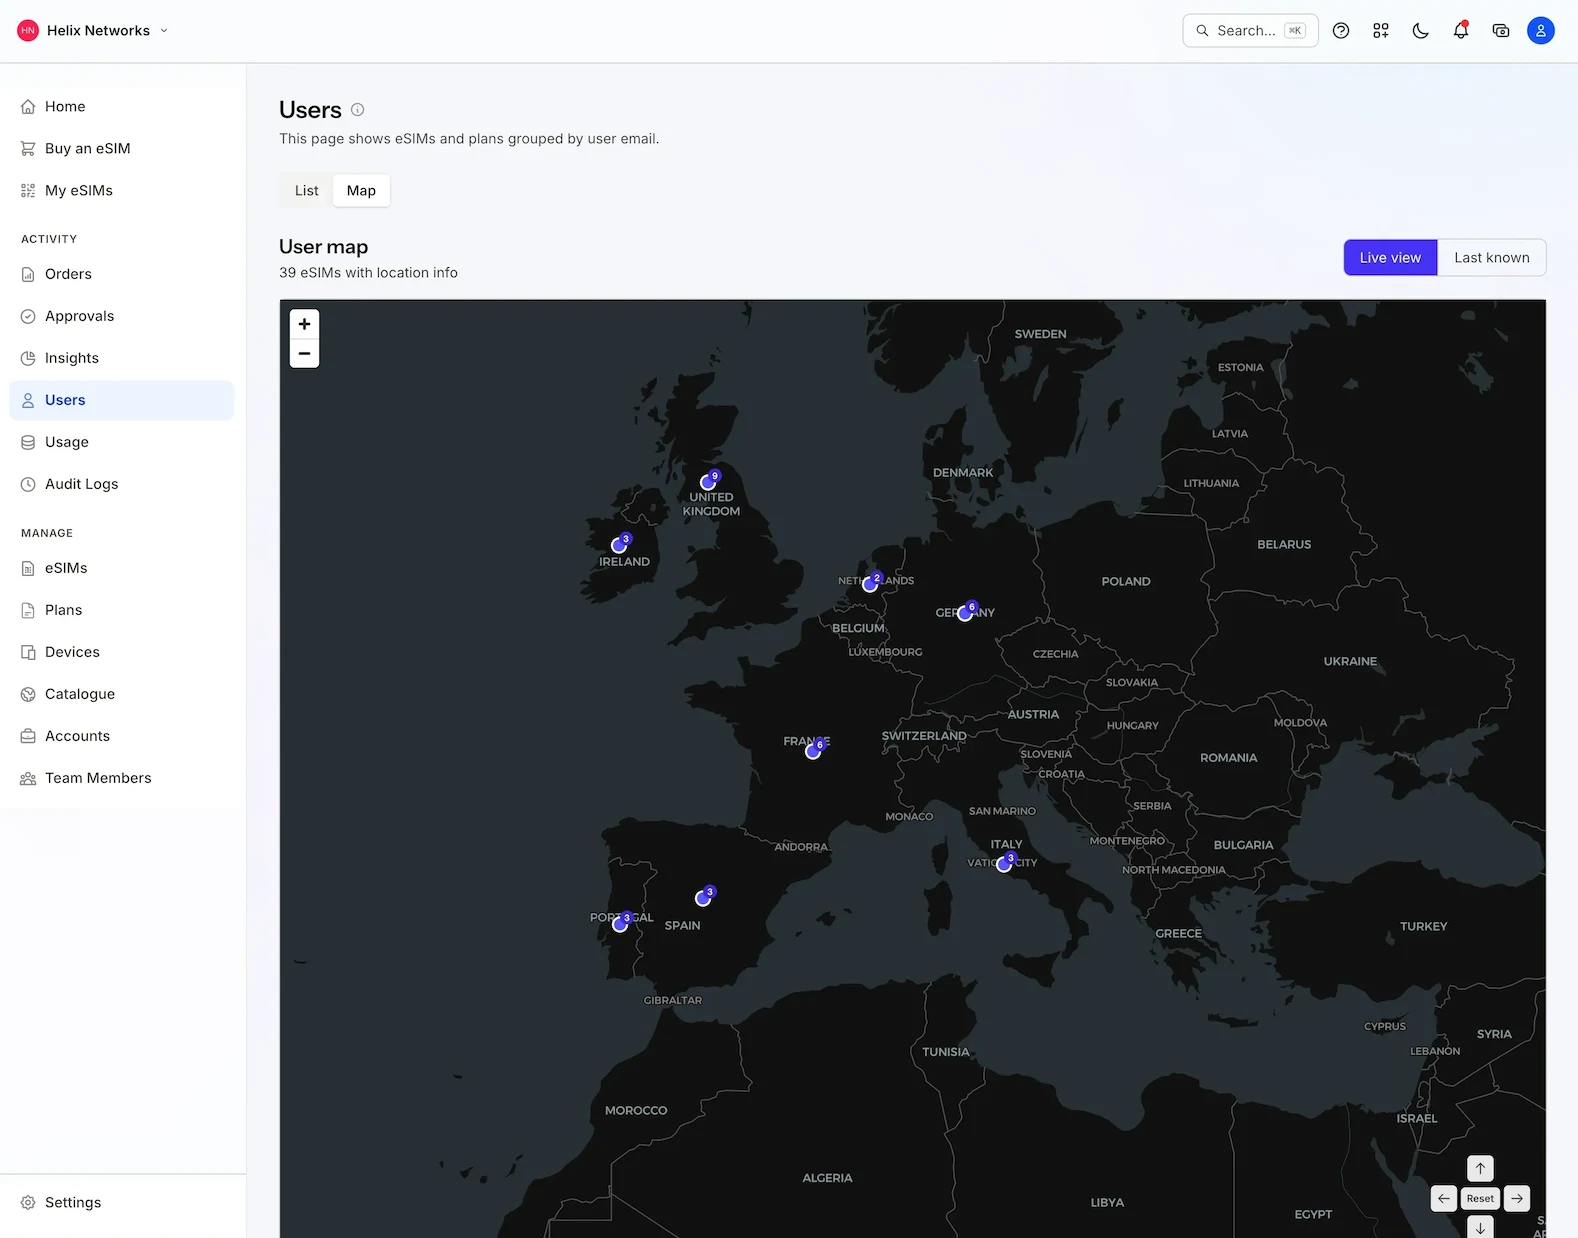Switch to the List tab
The image size is (1578, 1238).
point(307,191)
